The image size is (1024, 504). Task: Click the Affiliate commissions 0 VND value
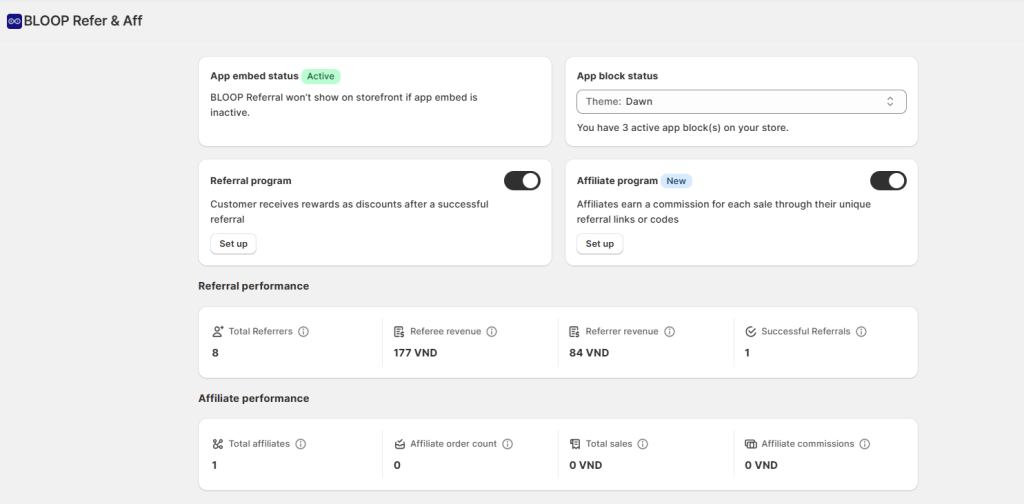click(x=761, y=465)
